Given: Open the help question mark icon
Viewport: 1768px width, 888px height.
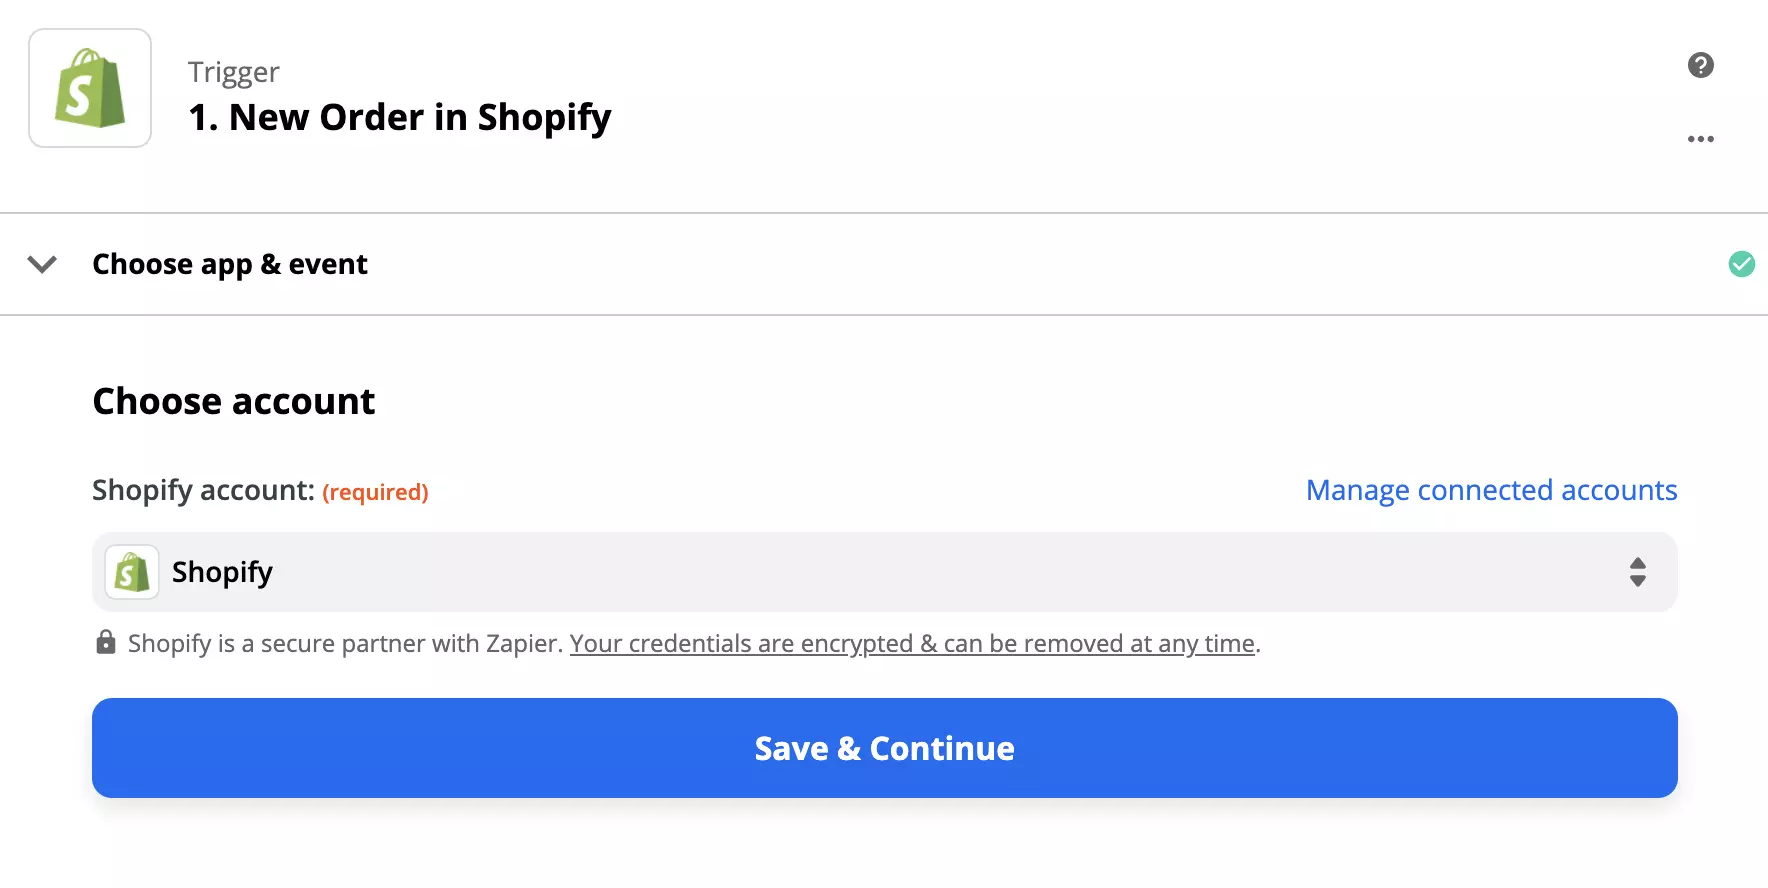Looking at the screenshot, I should [x=1699, y=64].
